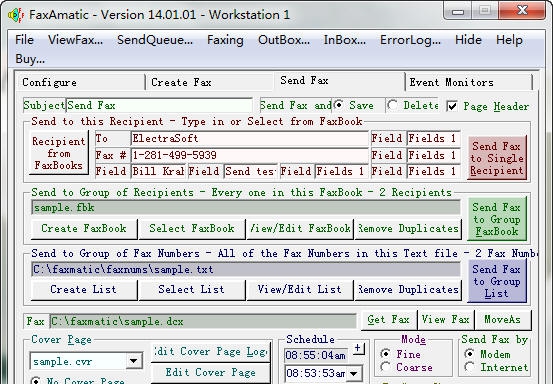Click the To field containing ElectraSoft
The image size is (553, 384).
(250, 138)
